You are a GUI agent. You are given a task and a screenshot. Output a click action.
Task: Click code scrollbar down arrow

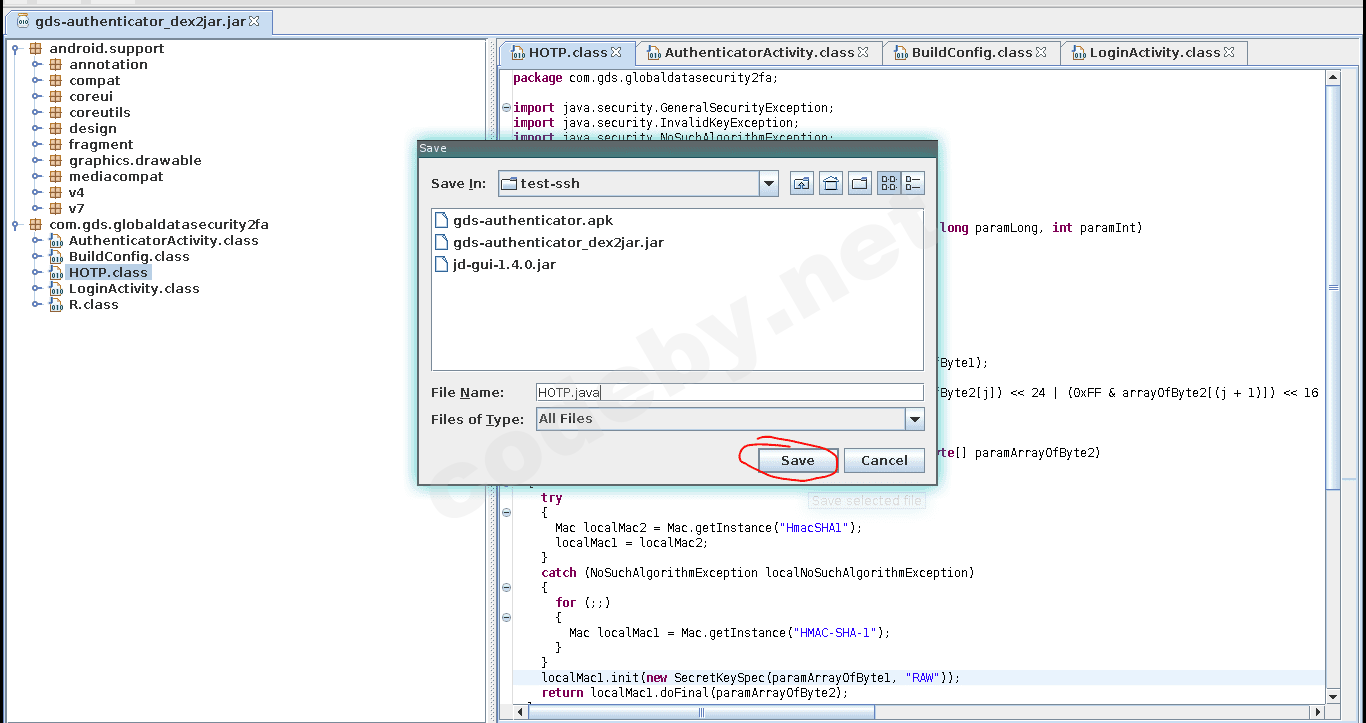[1333, 696]
